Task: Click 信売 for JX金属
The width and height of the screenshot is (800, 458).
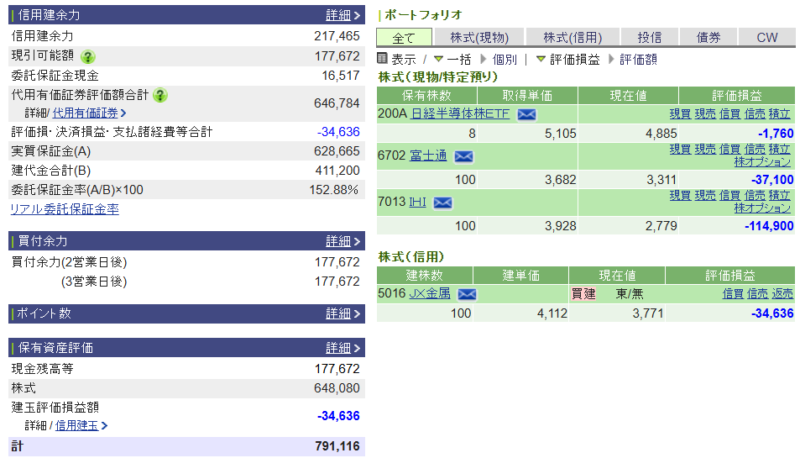Action: click(x=757, y=294)
